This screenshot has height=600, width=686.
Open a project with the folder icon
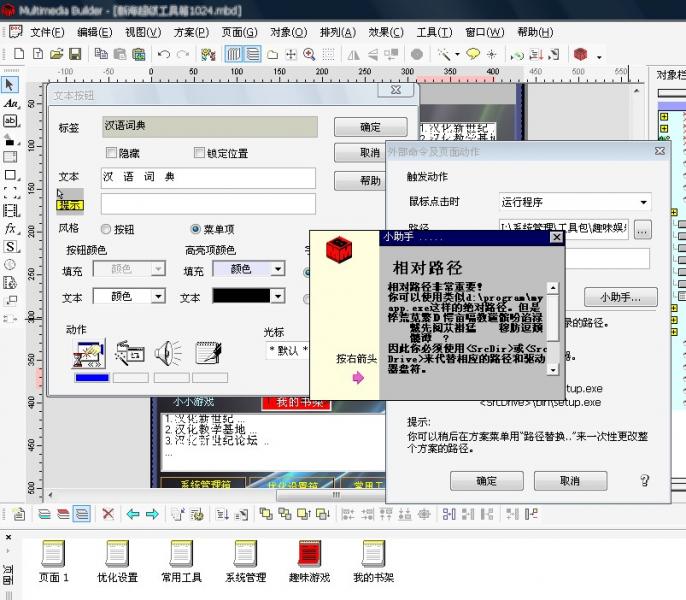point(56,54)
